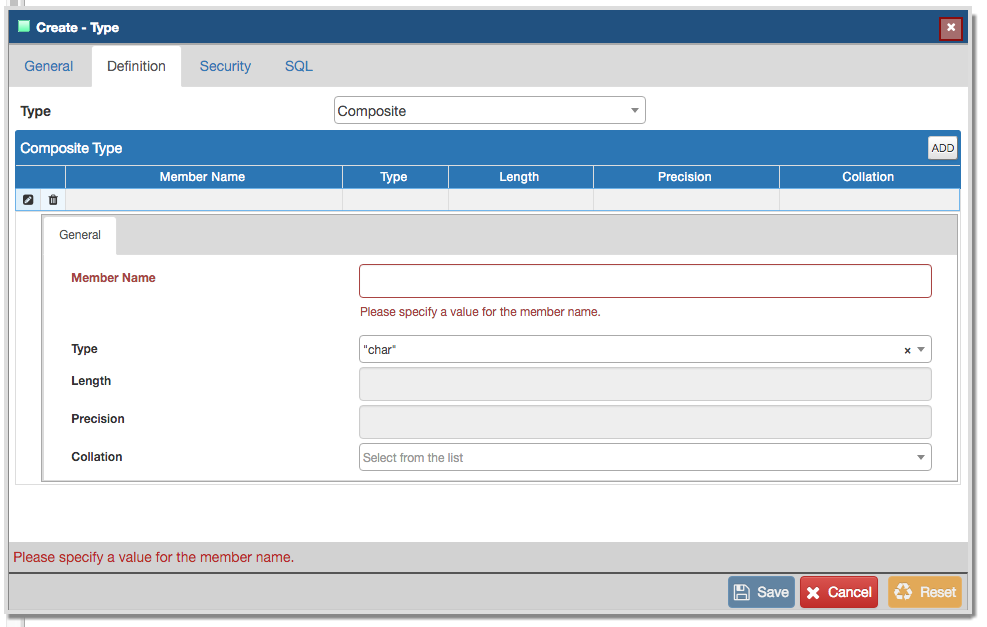Viewport: 987px width, 627px height.
Task: Switch to the Security tab
Action: coord(225,66)
